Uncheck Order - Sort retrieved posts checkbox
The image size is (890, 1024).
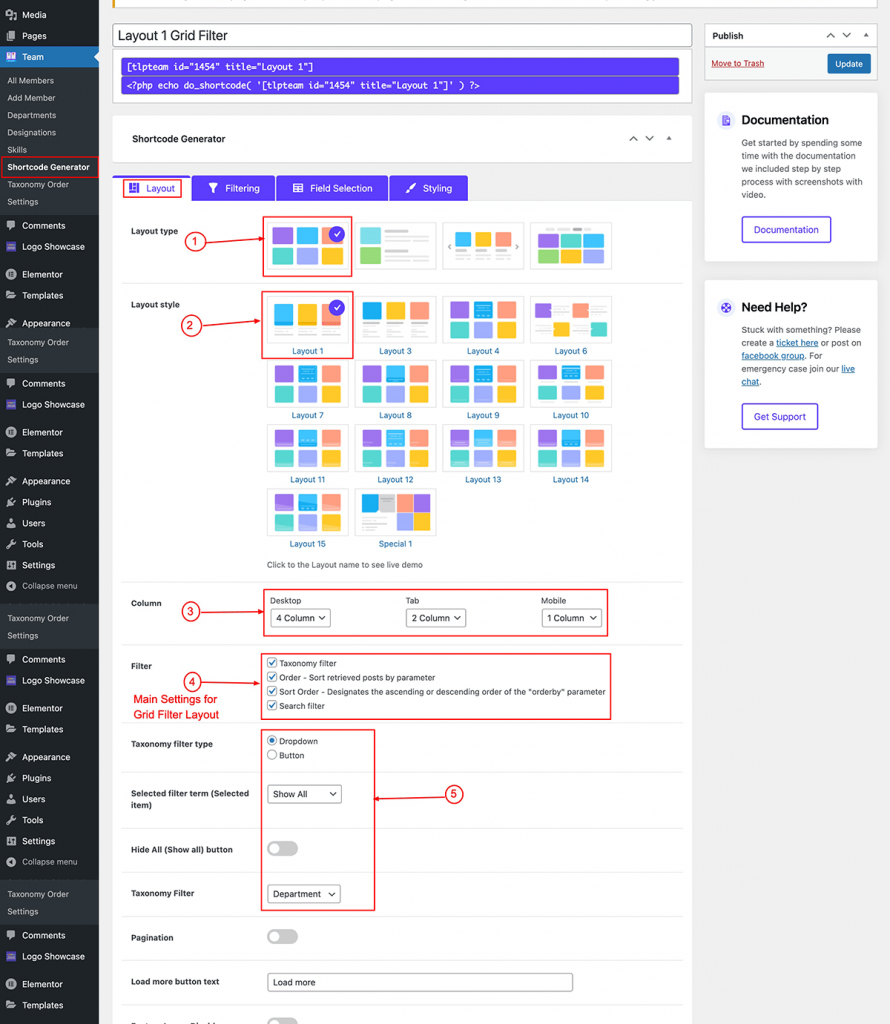272,677
